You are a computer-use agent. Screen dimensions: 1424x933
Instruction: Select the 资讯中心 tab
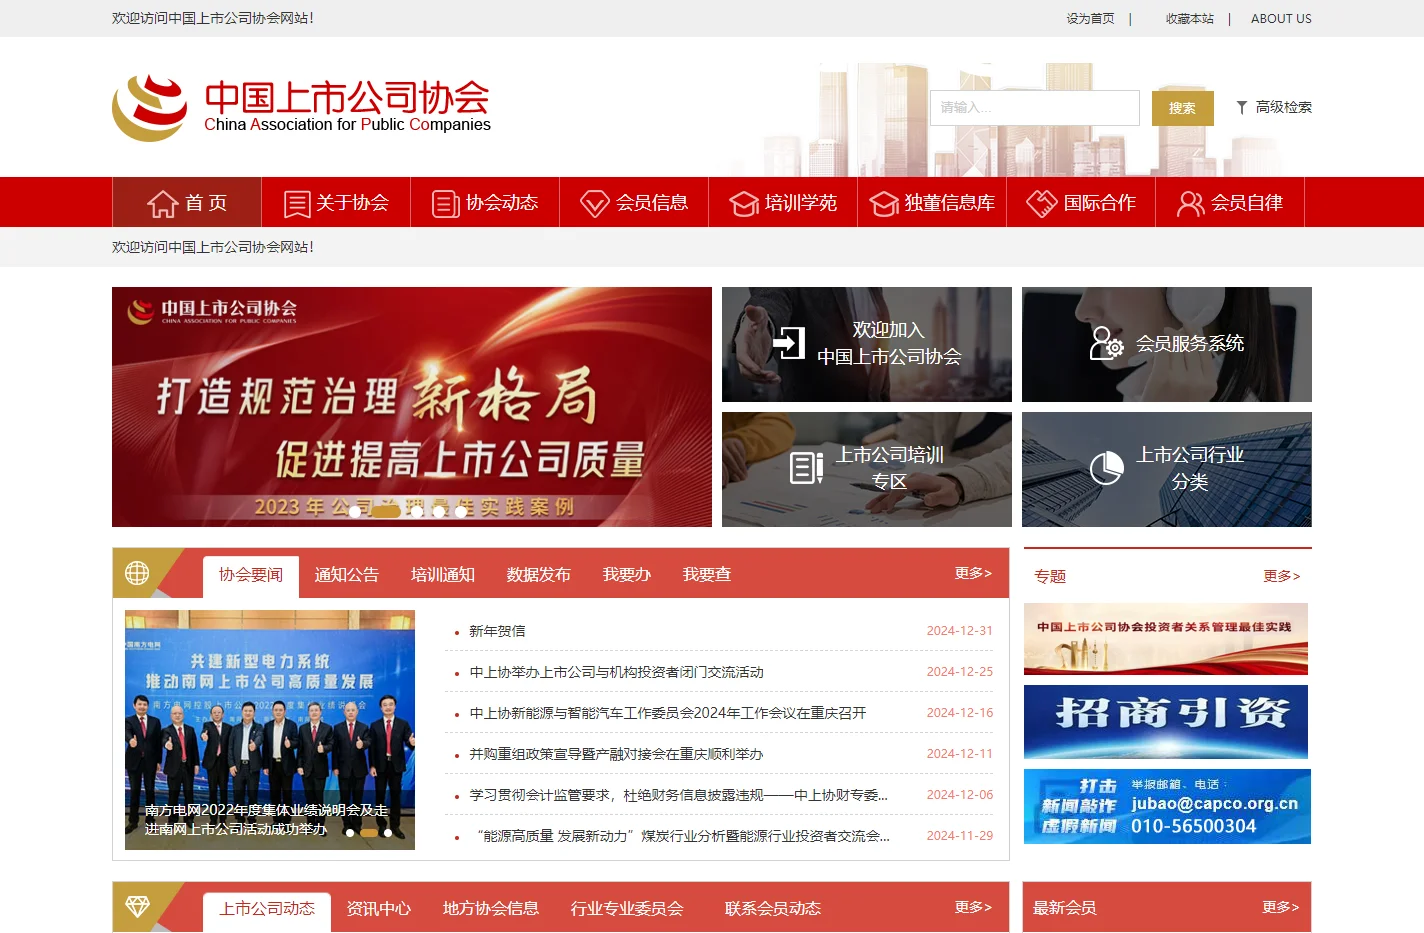[x=379, y=909]
